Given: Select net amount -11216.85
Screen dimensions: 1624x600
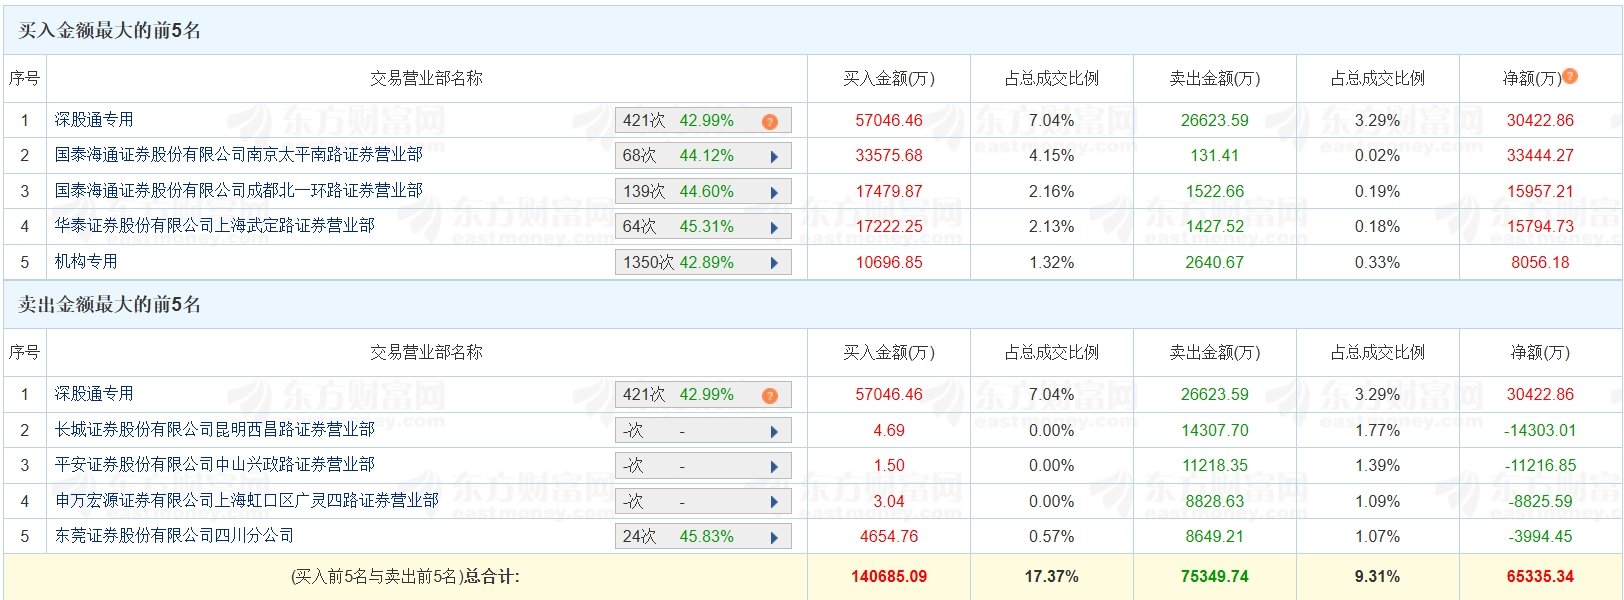Looking at the screenshot, I should coord(1540,466).
